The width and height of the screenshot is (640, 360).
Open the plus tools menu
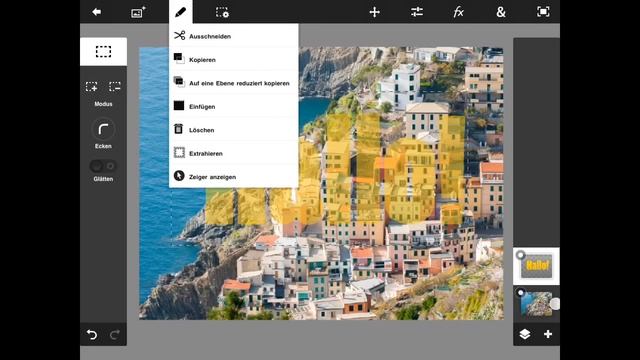374,12
